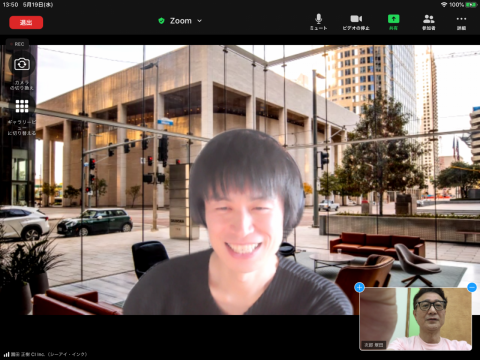Mute the microphone

pyautogui.click(x=318, y=22)
